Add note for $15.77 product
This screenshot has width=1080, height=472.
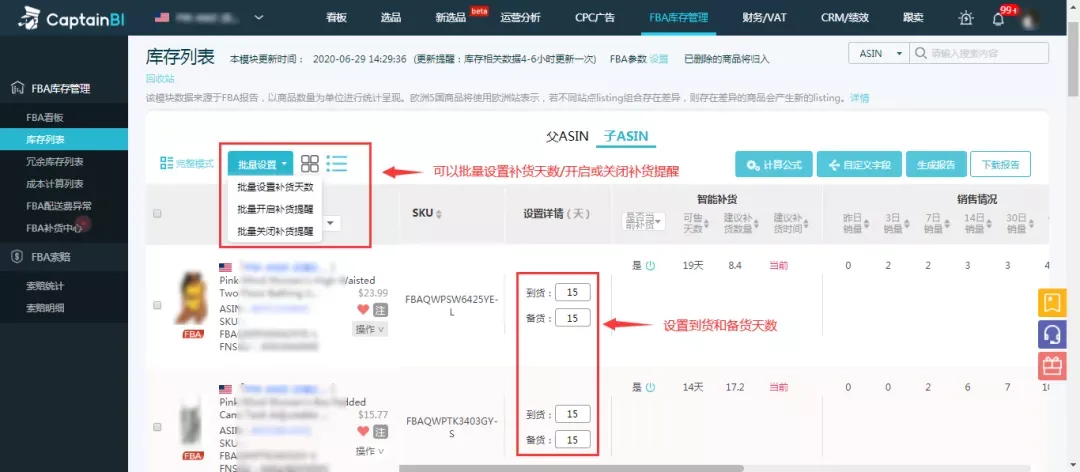pos(381,431)
